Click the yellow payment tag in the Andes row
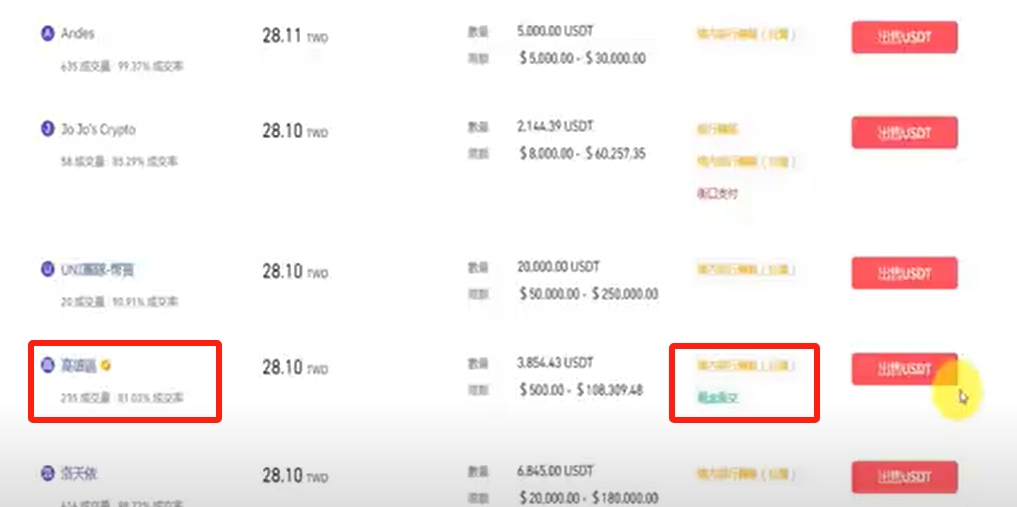Viewport: 1017px width, 507px height. point(746,34)
